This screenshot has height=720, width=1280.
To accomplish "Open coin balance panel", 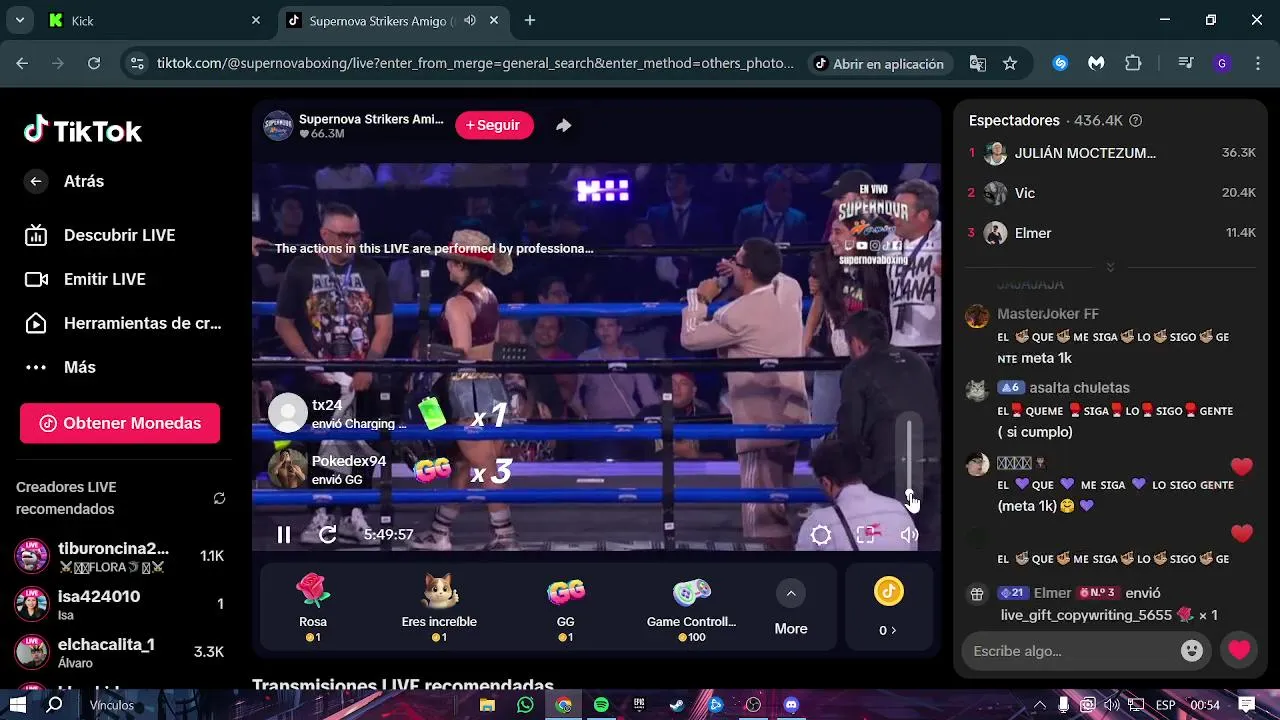I will (888, 607).
